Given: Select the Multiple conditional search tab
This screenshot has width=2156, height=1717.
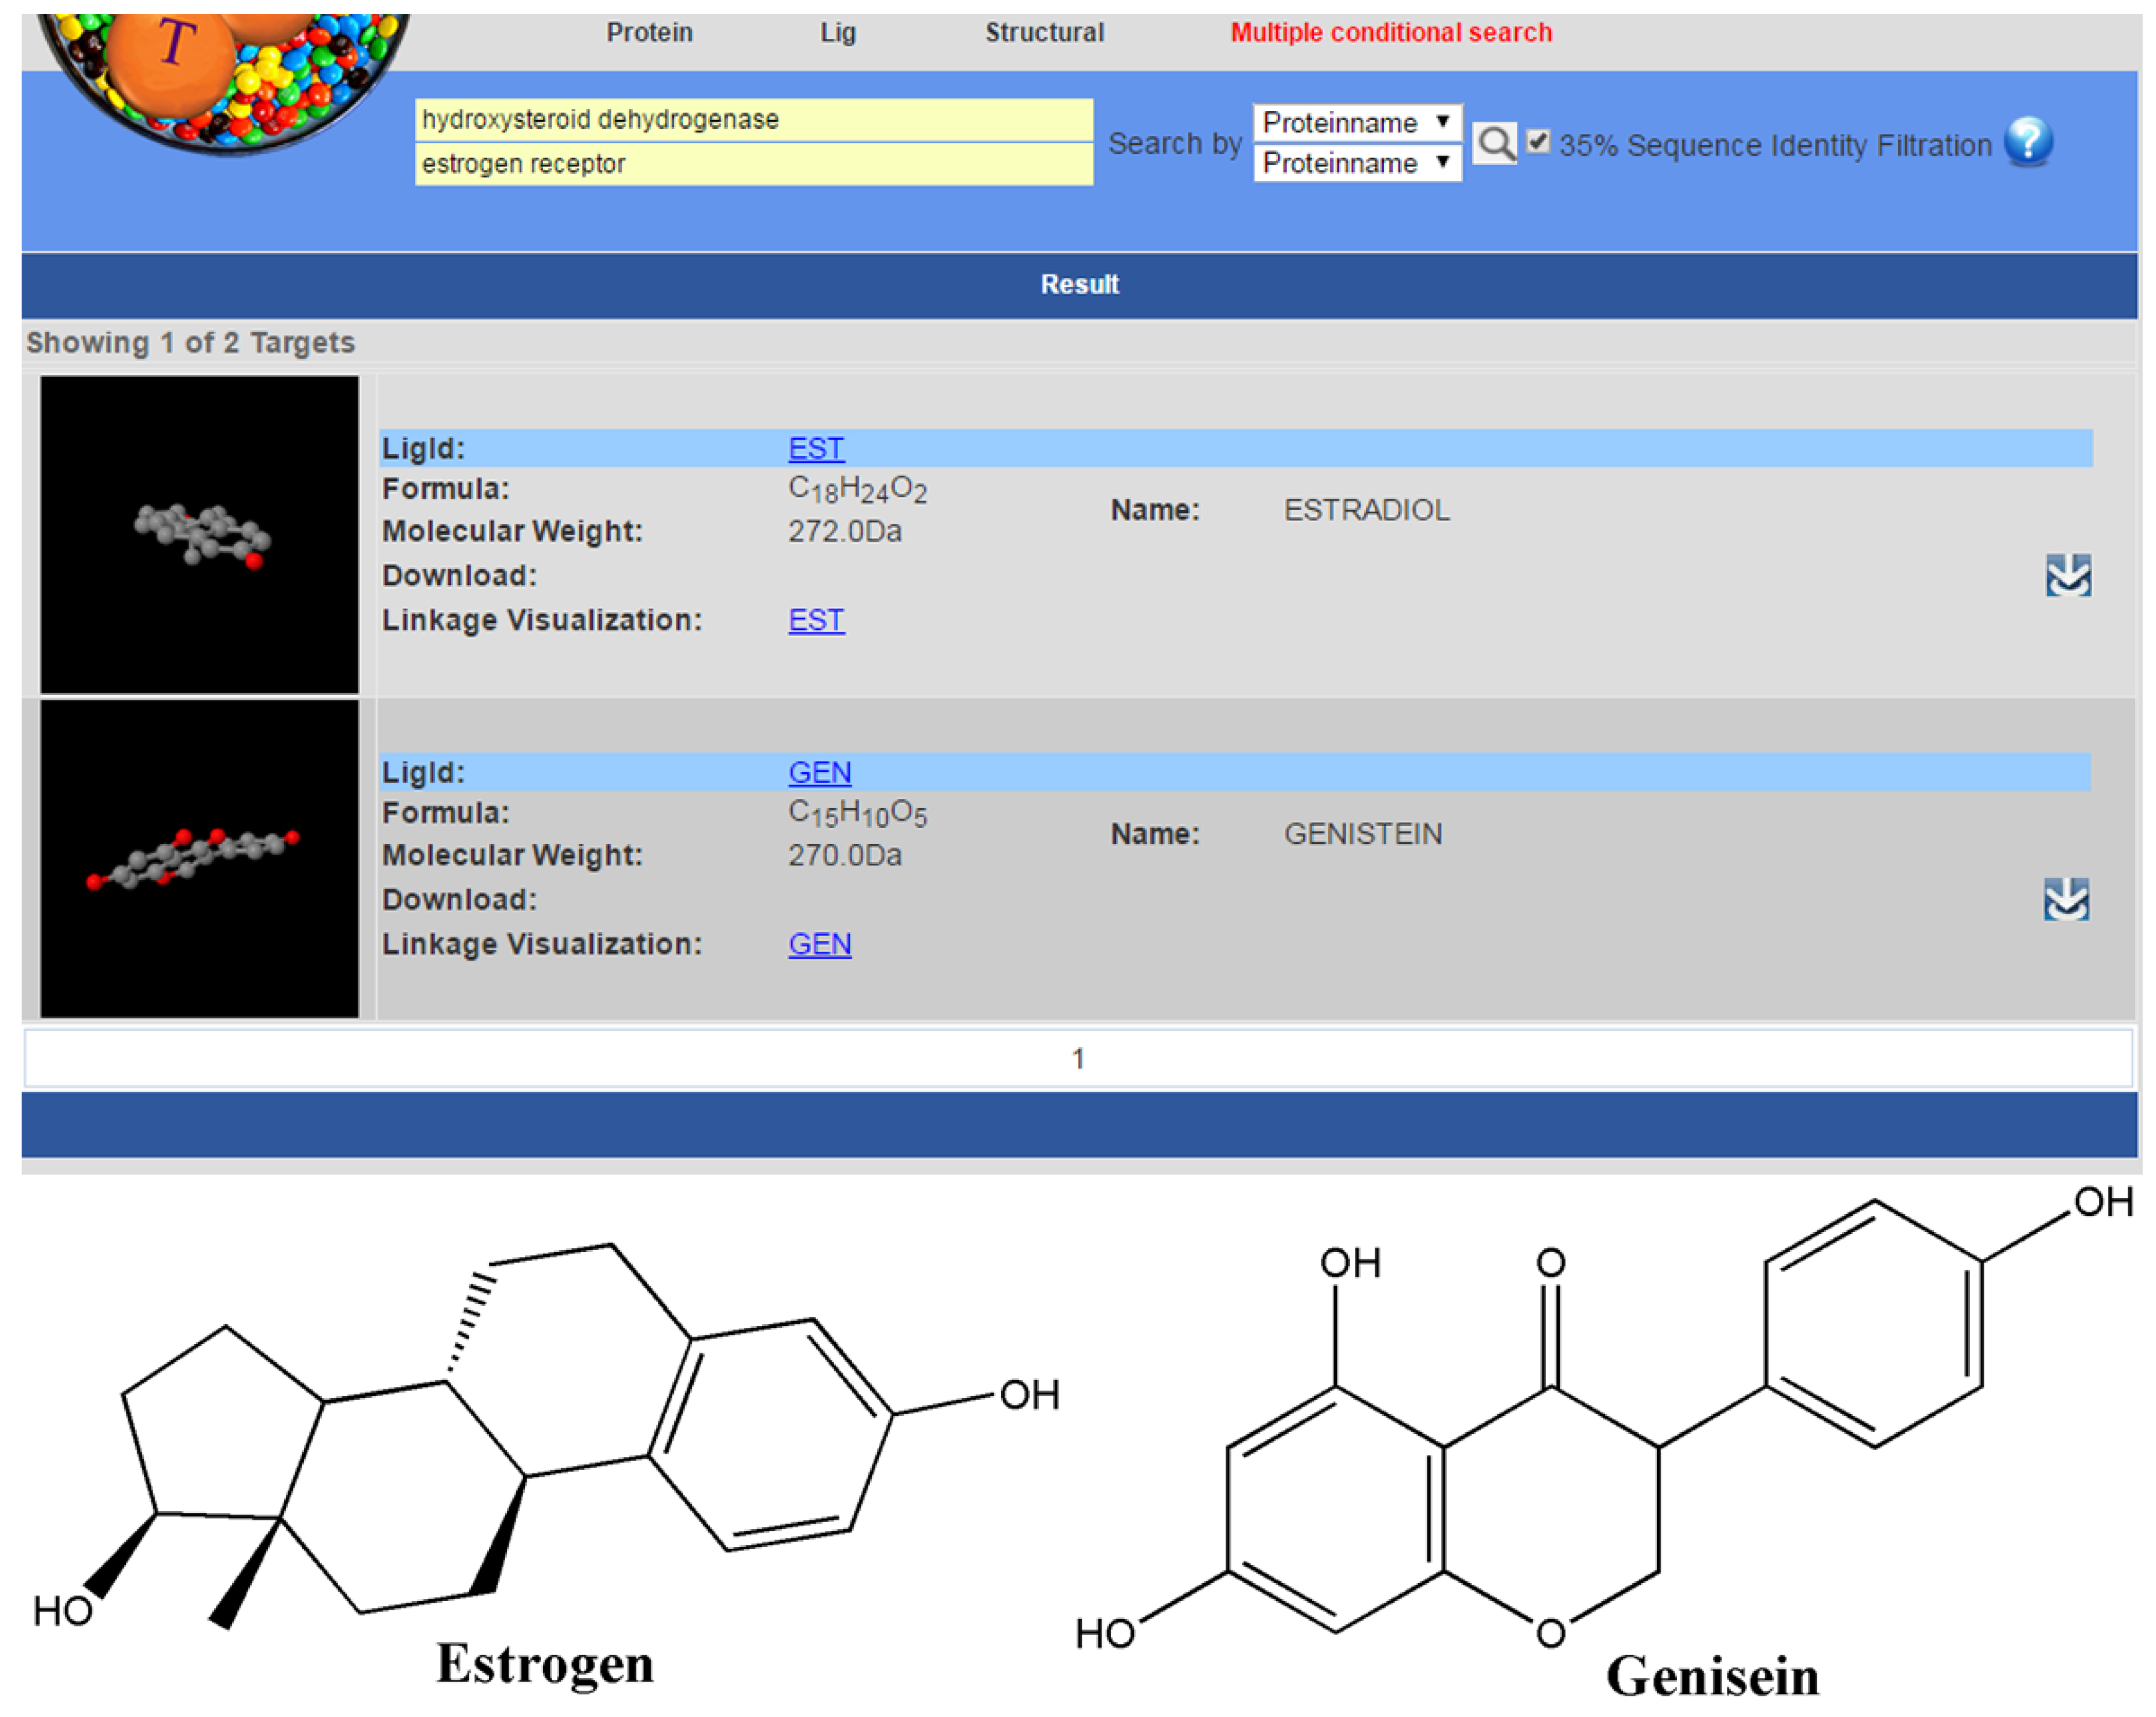Looking at the screenshot, I should 1390,32.
